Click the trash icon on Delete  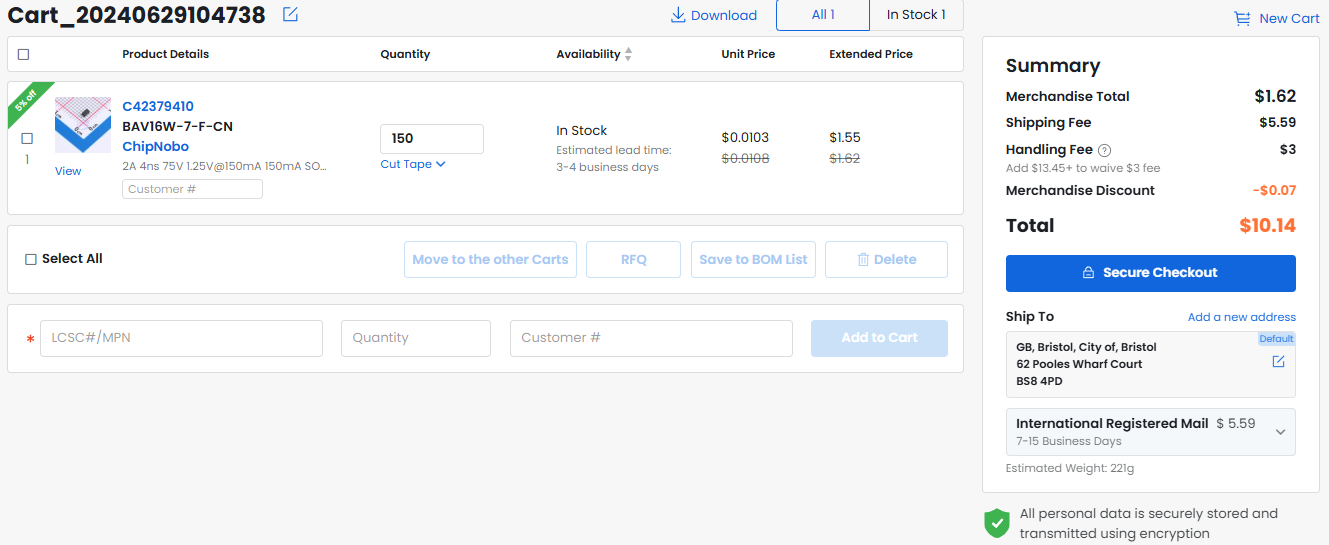pyautogui.click(x=863, y=260)
